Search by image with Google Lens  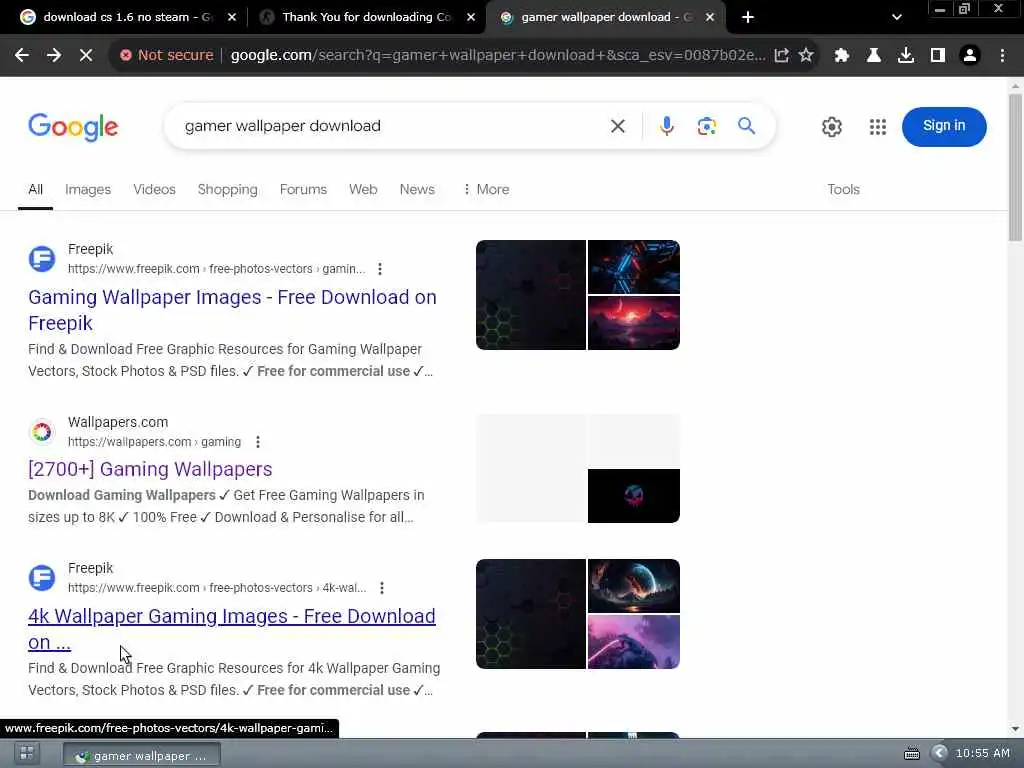[707, 126]
